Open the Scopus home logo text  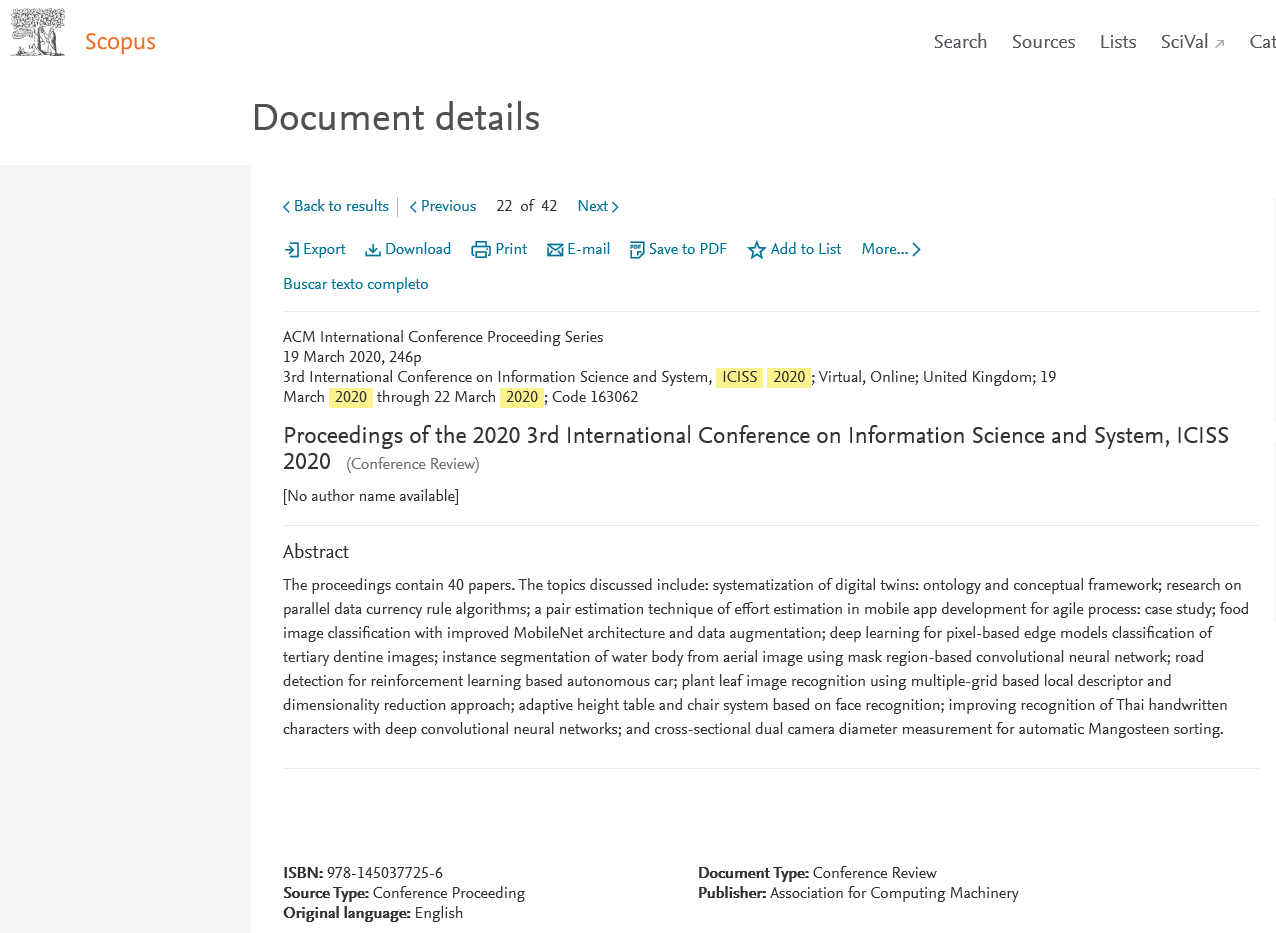pyautogui.click(x=120, y=43)
